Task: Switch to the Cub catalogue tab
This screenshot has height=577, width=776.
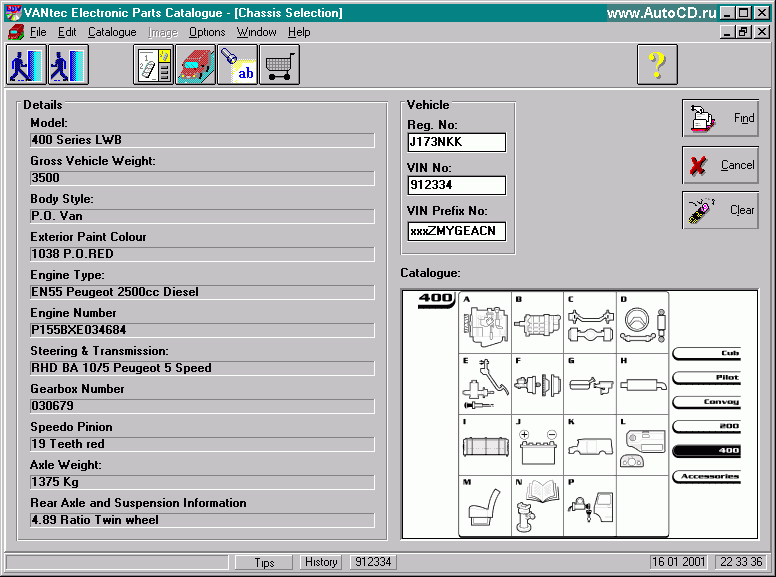Action: [x=707, y=353]
